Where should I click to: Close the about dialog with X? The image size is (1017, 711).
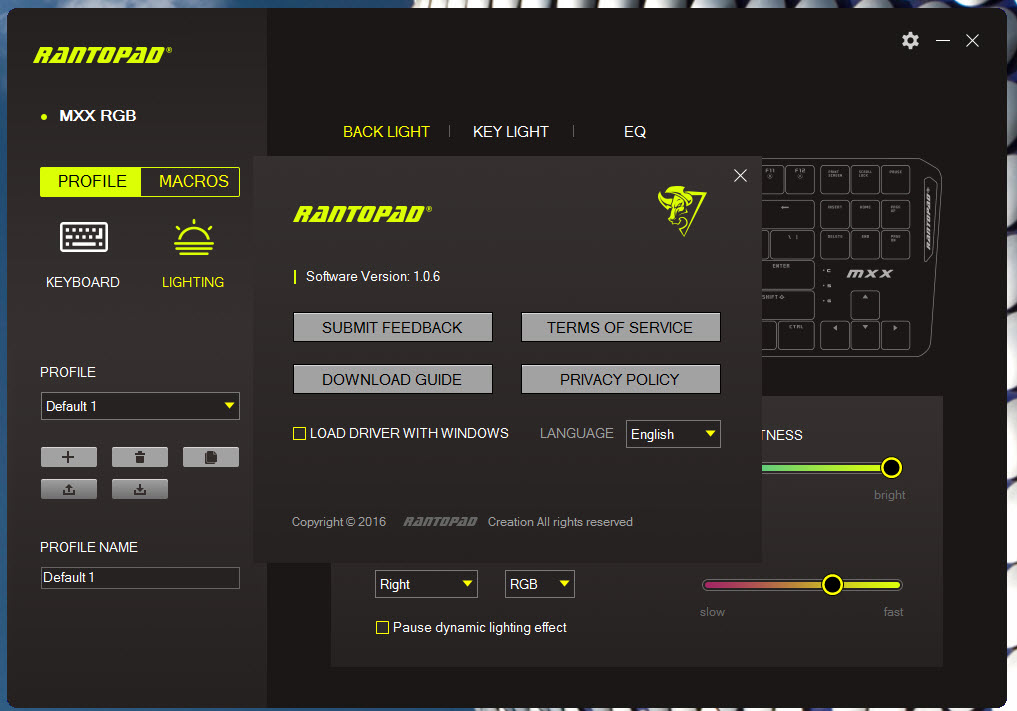point(740,176)
